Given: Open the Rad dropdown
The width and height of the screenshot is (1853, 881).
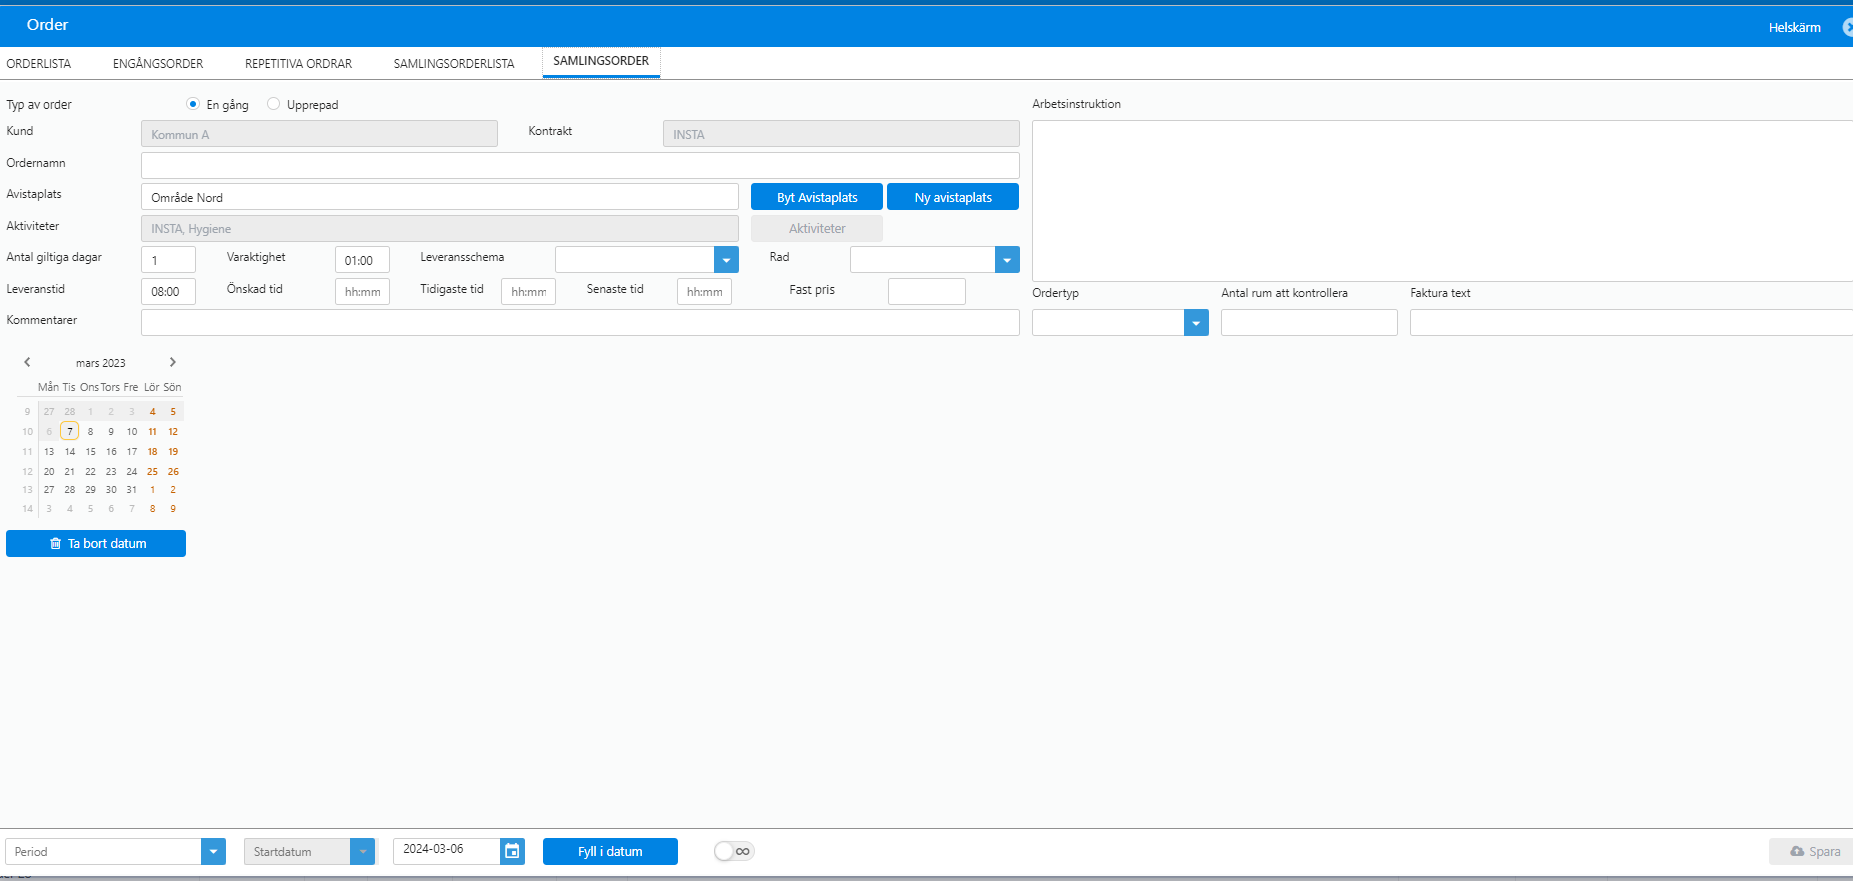Looking at the screenshot, I should tap(1007, 260).
